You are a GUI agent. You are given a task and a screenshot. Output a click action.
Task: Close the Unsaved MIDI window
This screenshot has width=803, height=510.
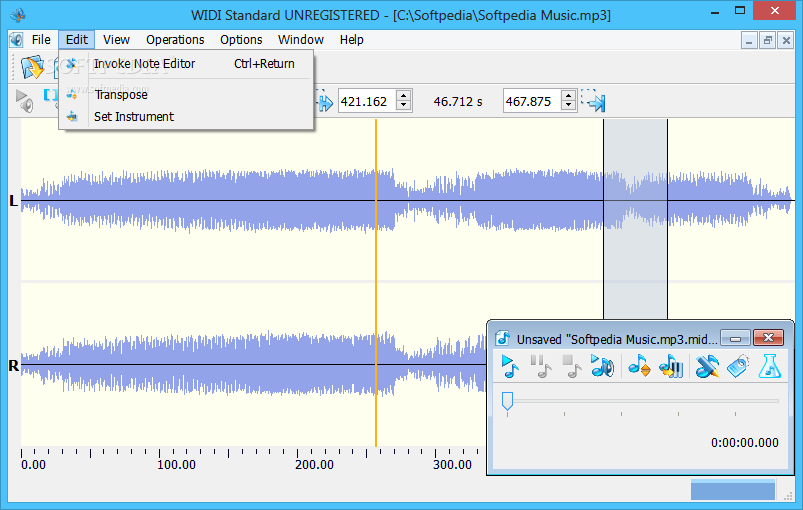point(768,338)
